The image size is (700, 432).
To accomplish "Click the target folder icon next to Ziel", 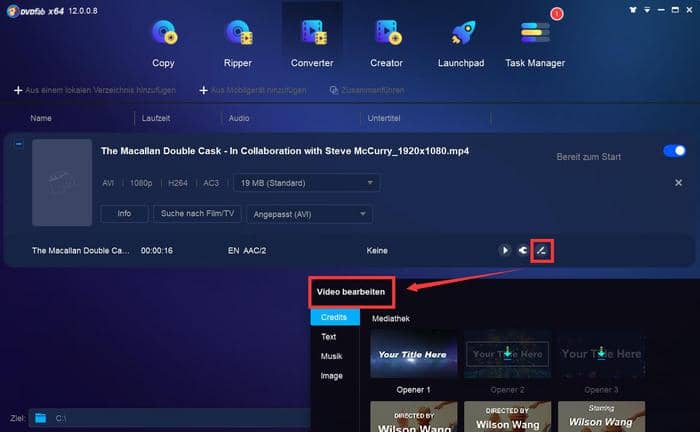I will point(41,418).
